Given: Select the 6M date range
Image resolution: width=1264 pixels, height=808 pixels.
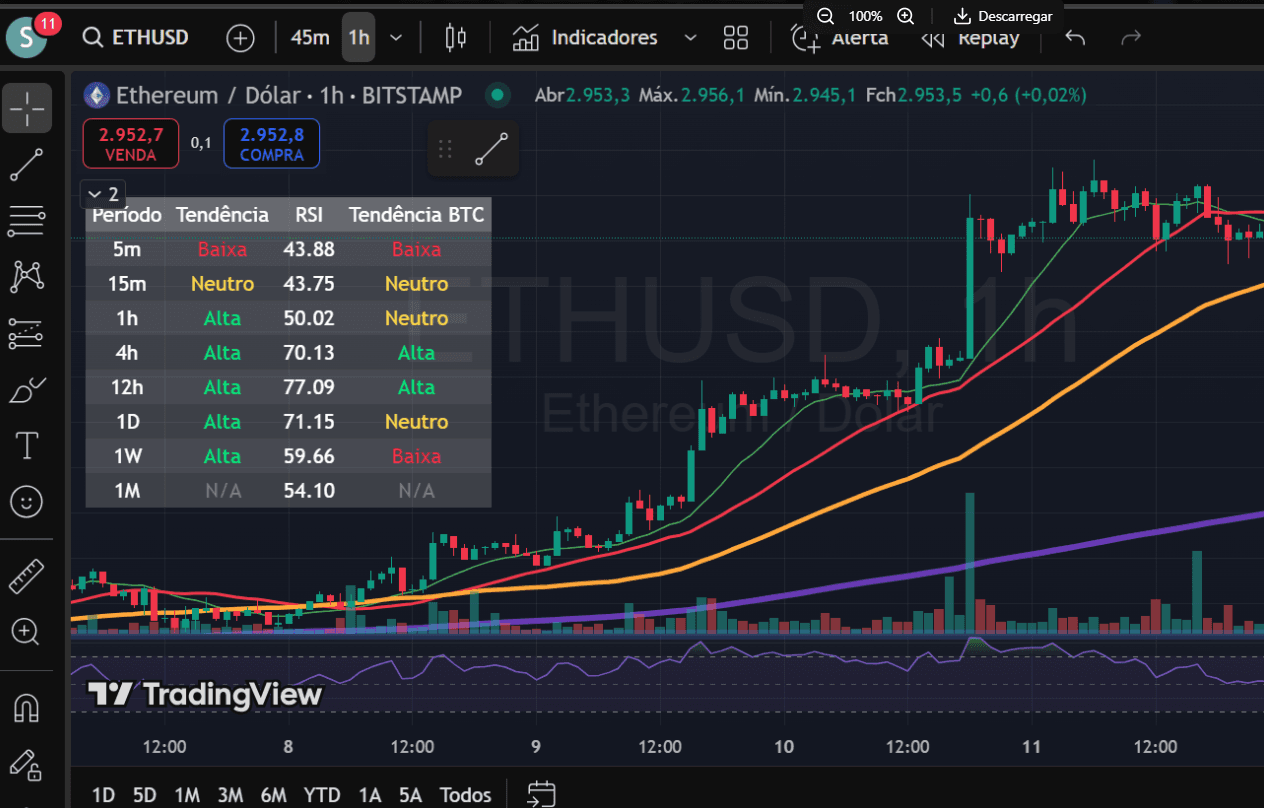Looking at the screenshot, I should point(274,795).
